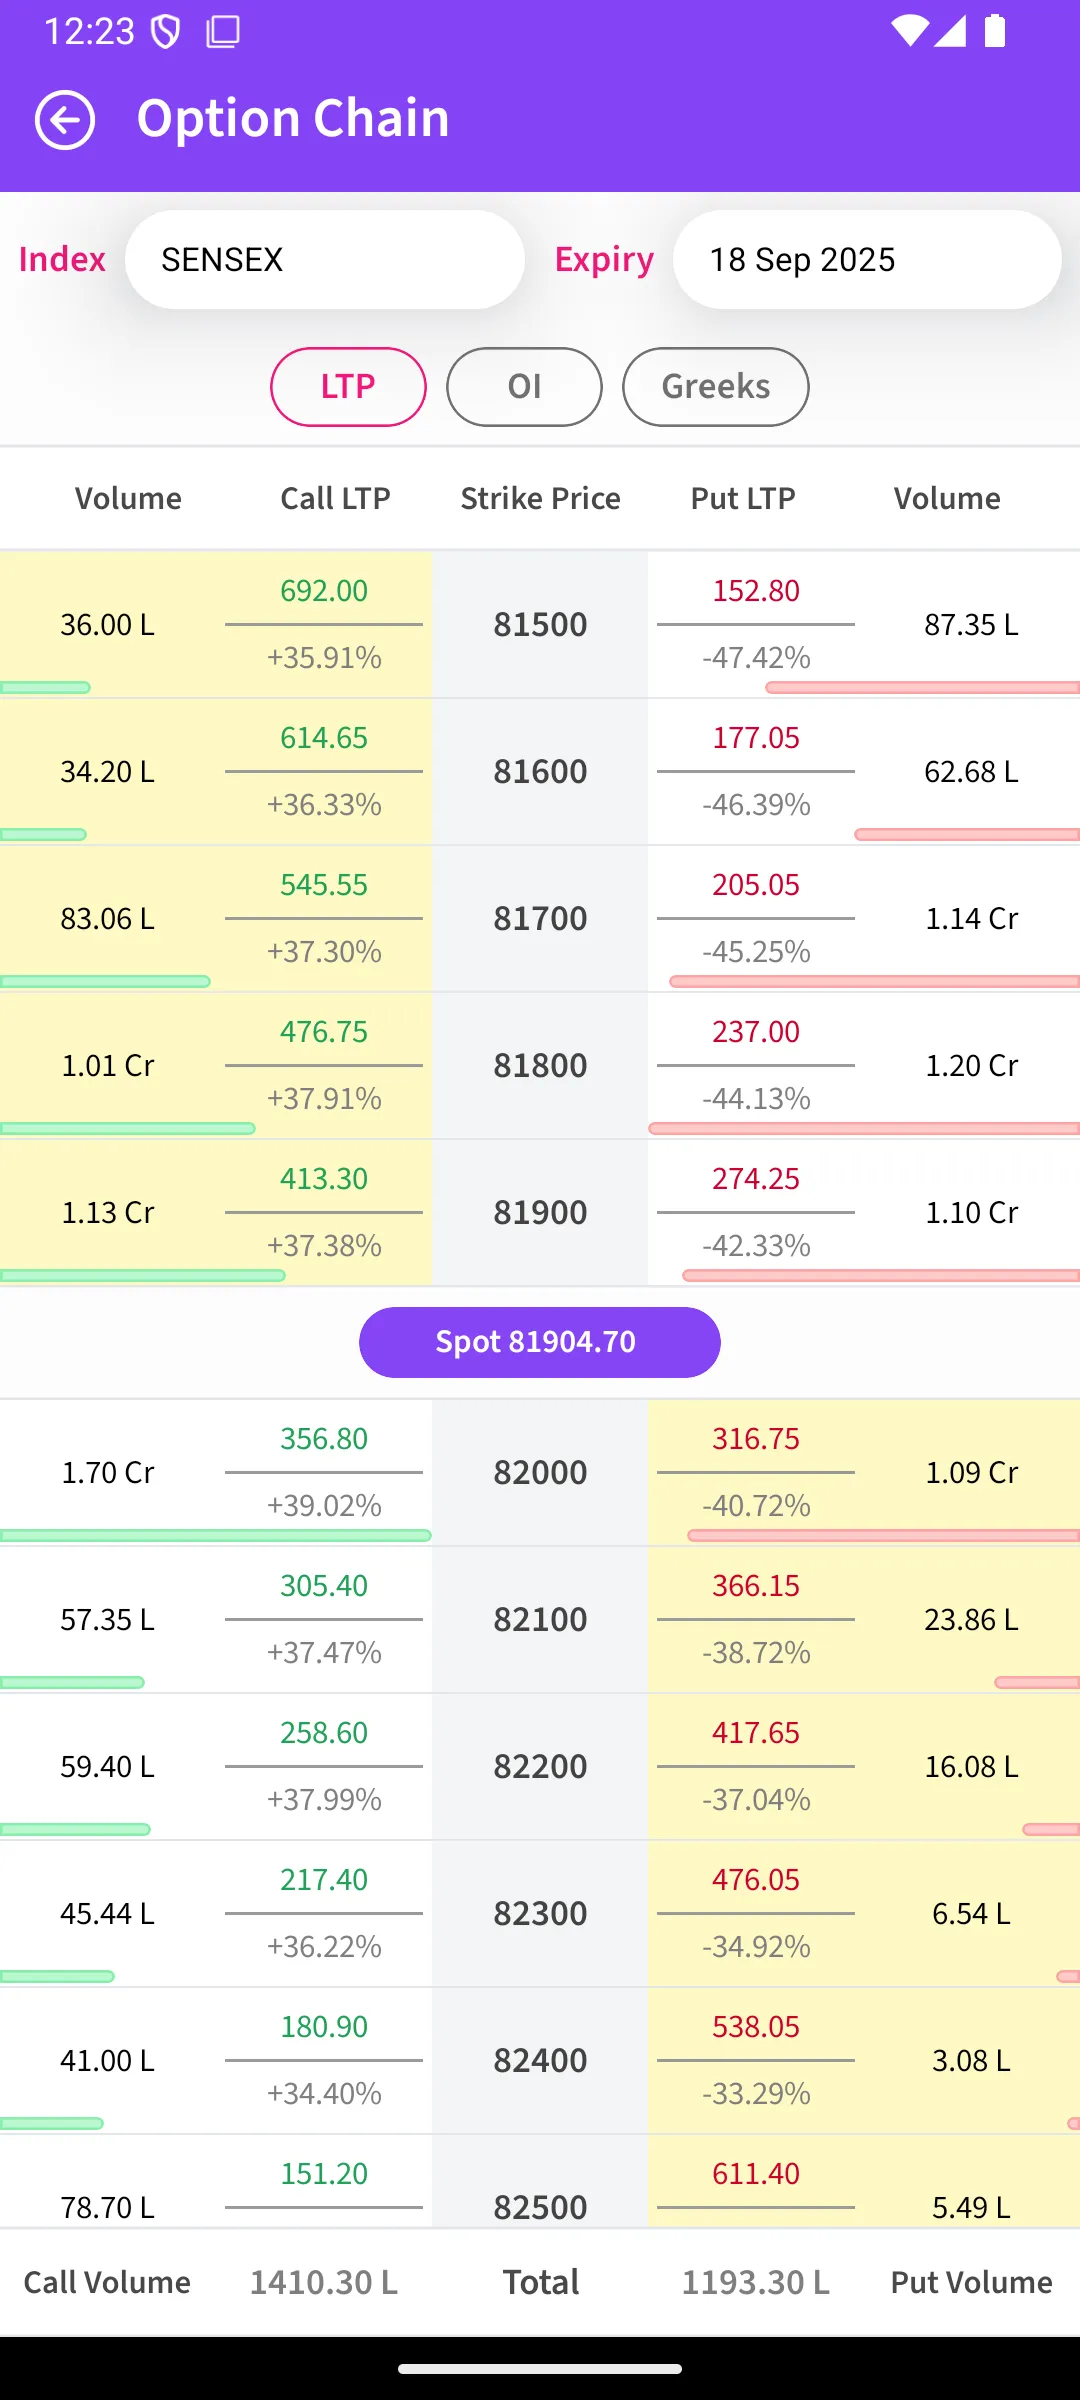Image resolution: width=1080 pixels, height=2400 pixels.
Task: Tap Call LTP 692.00 value
Action: (324, 591)
